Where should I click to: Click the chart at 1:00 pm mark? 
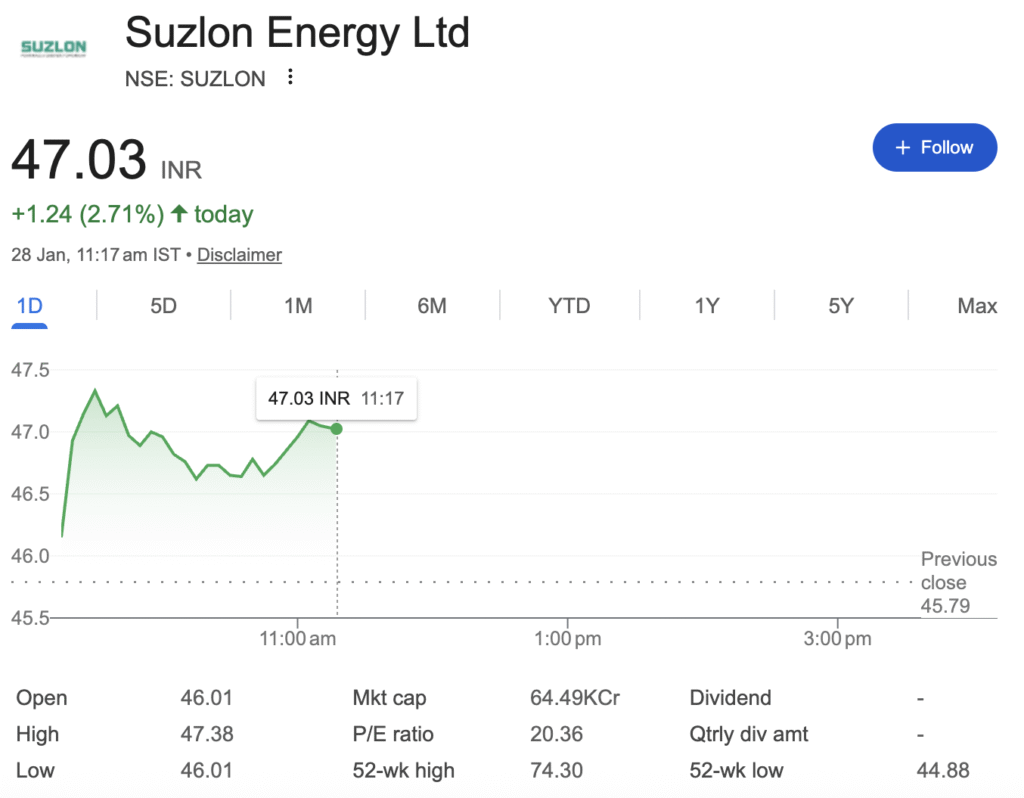pos(567,500)
